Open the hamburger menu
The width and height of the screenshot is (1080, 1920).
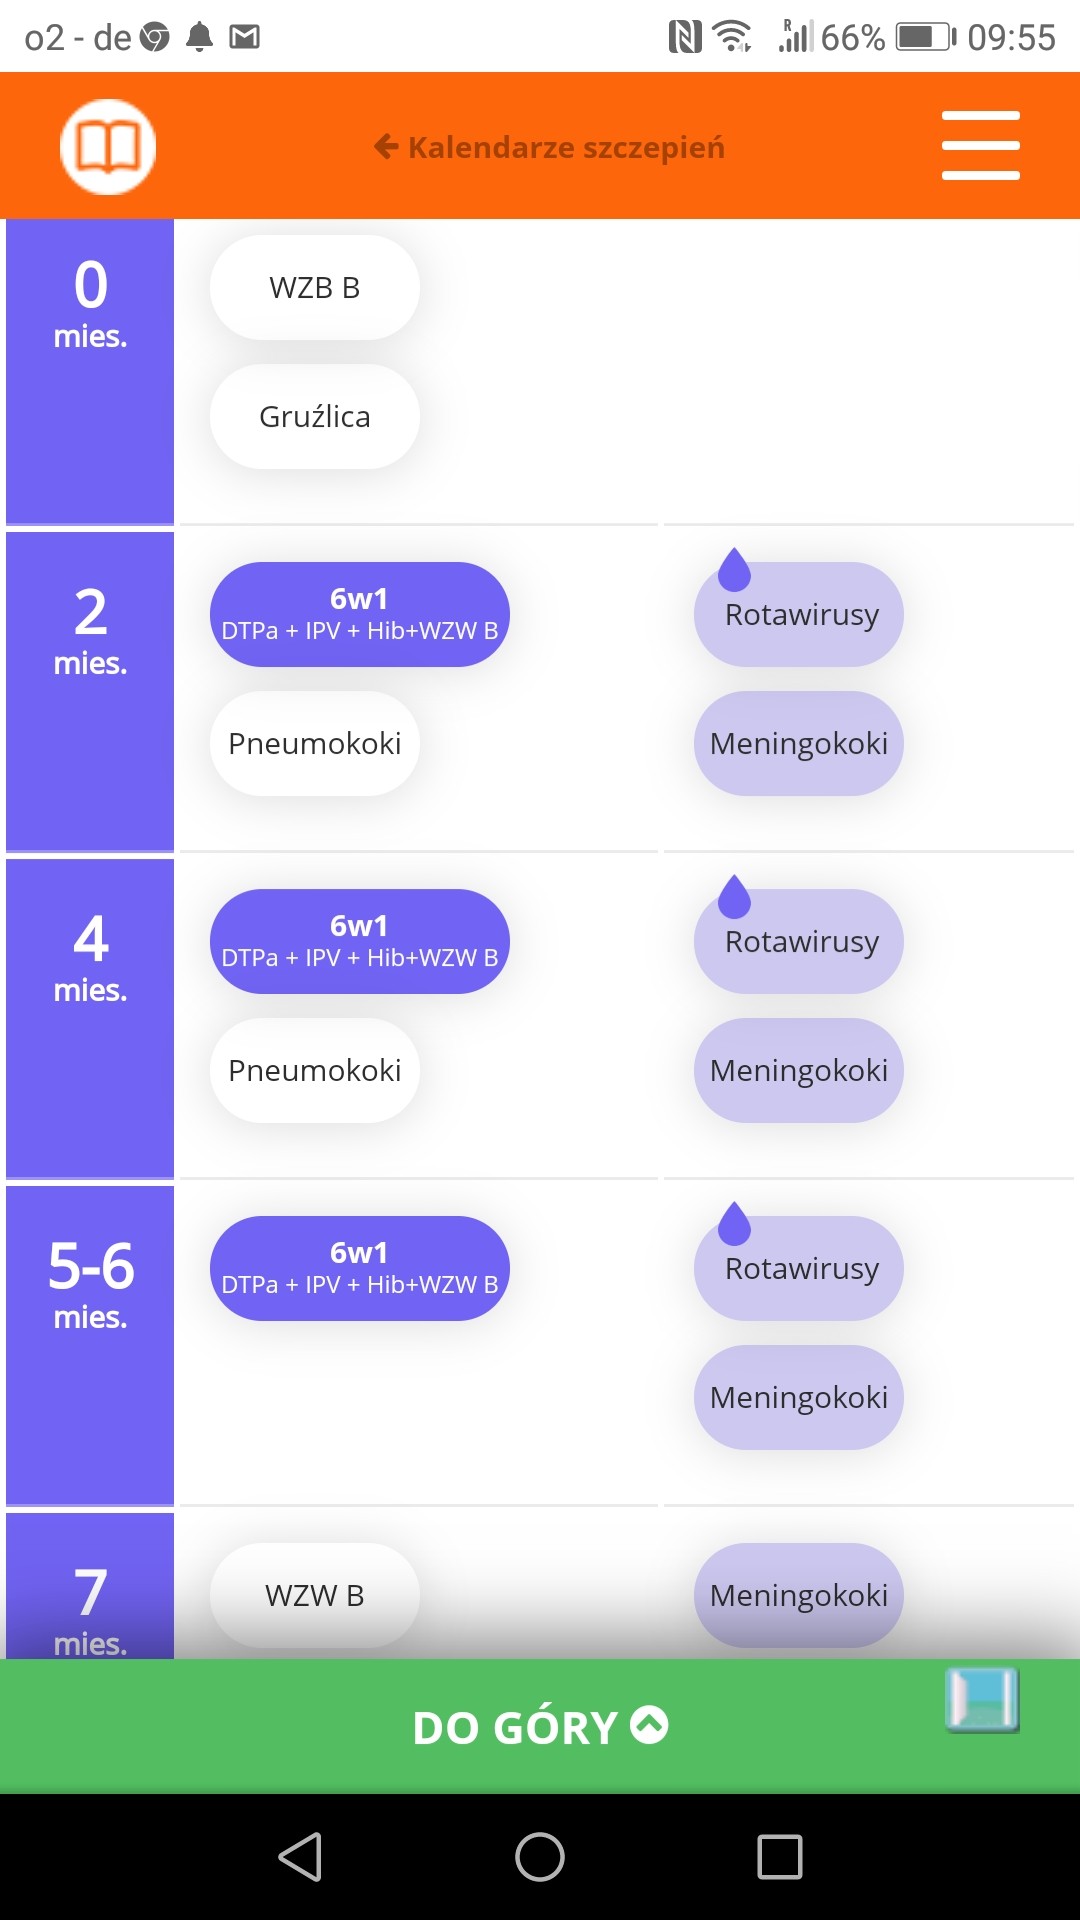point(980,146)
